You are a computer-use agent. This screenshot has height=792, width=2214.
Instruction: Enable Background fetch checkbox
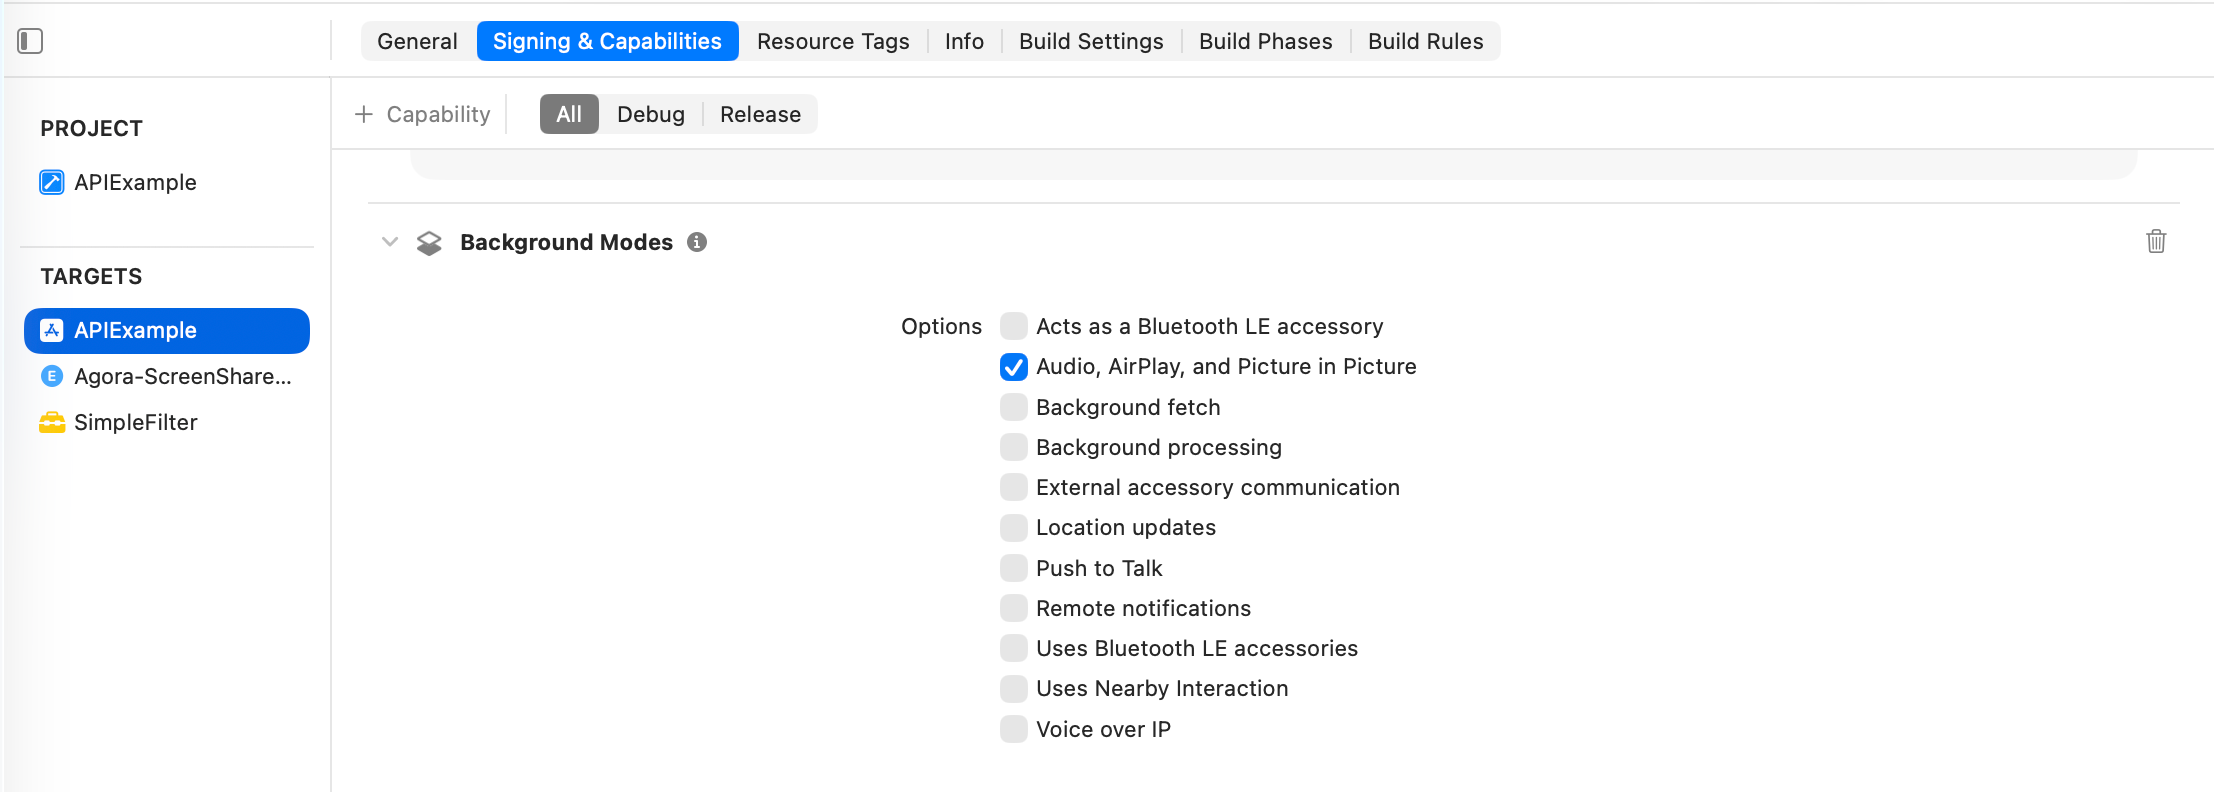click(x=1014, y=407)
